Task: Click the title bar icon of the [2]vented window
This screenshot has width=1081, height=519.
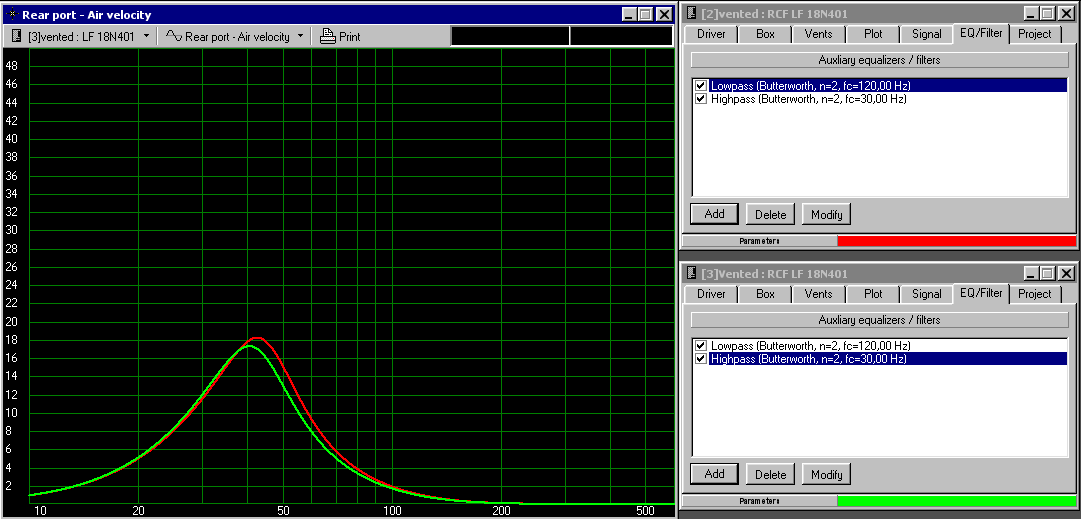Action: (x=691, y=13)
